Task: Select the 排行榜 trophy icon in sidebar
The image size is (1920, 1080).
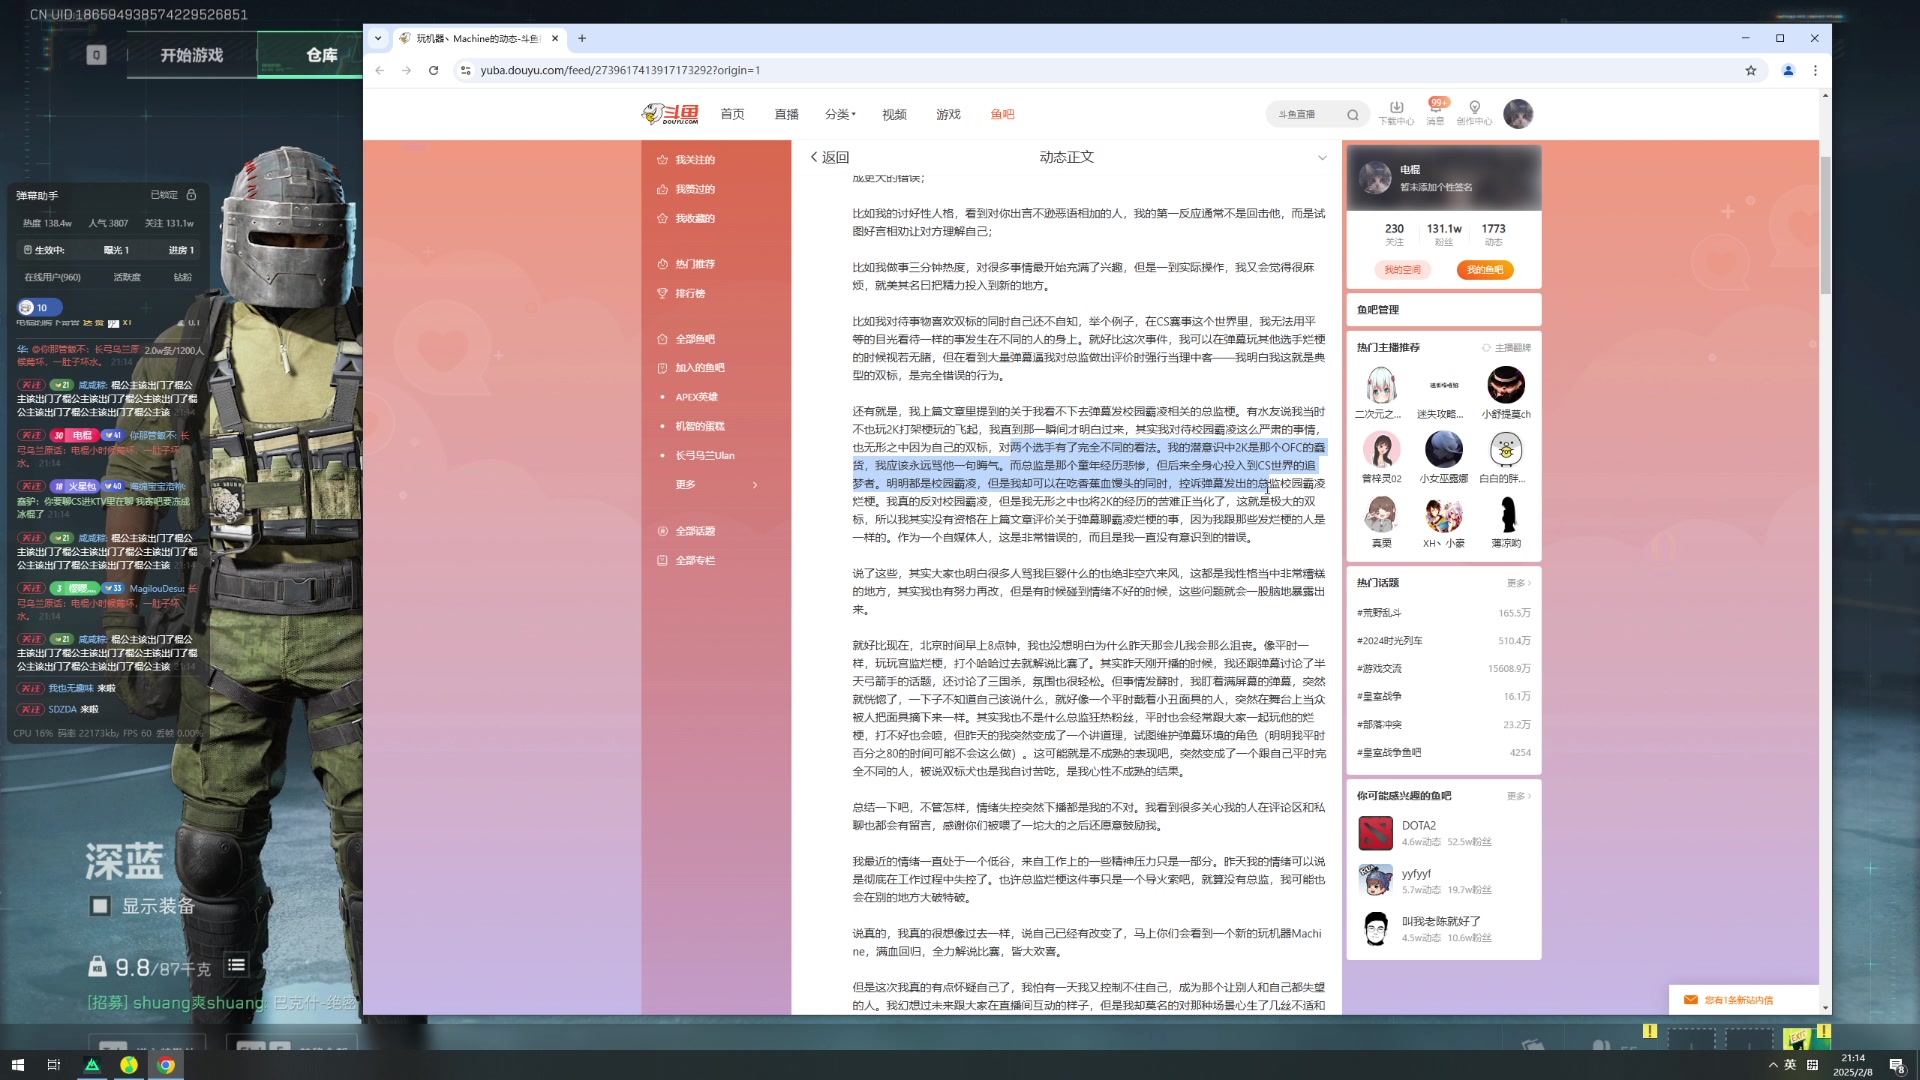Action: (x=661, y=293)
